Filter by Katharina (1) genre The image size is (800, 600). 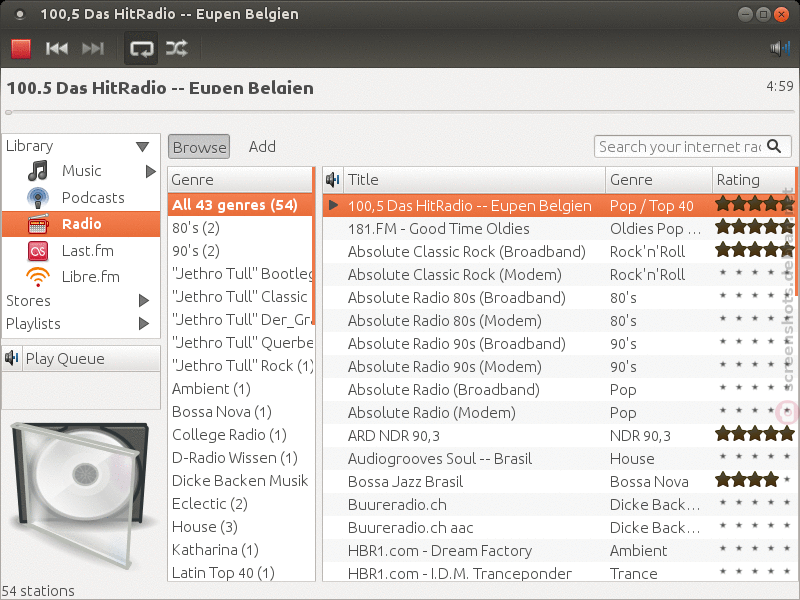(x=240, y=549)
